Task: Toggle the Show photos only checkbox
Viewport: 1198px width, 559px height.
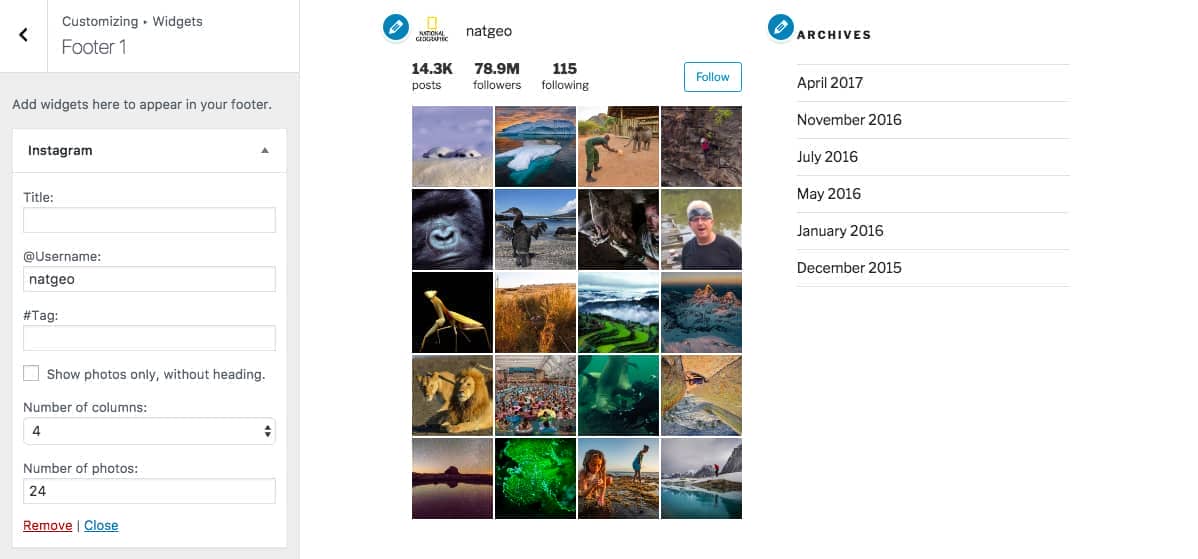Action: [31, 373]
